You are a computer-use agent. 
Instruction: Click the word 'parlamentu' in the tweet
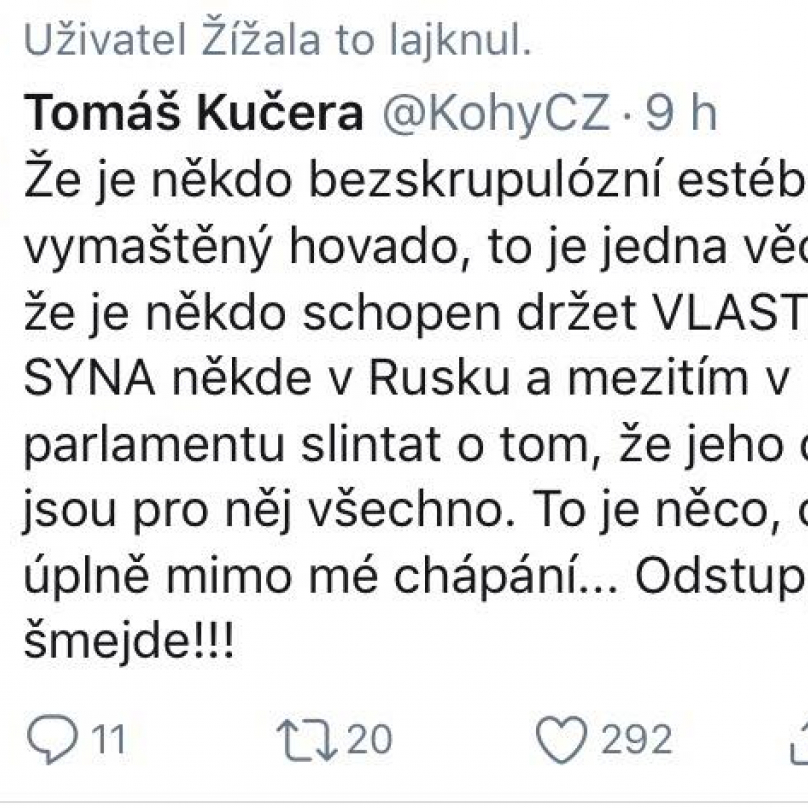(x=155, y=446)
